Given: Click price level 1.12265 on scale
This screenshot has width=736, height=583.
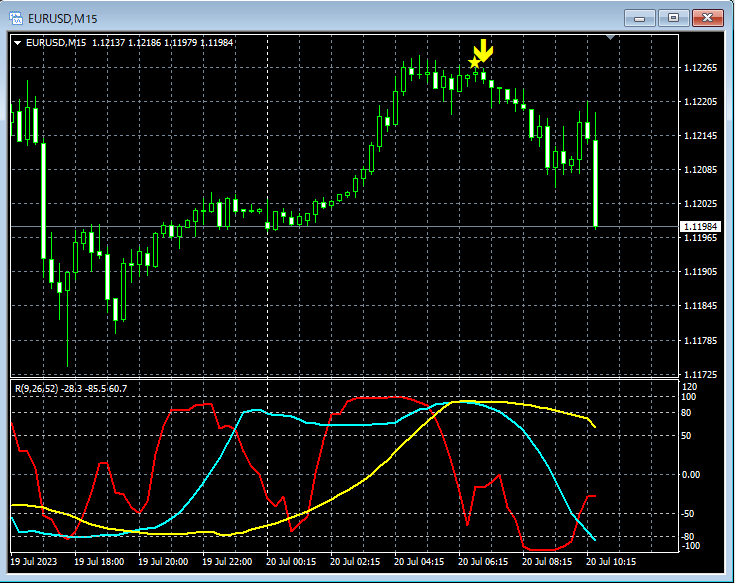Looking at the screenshot, I should tap(700, 68).
